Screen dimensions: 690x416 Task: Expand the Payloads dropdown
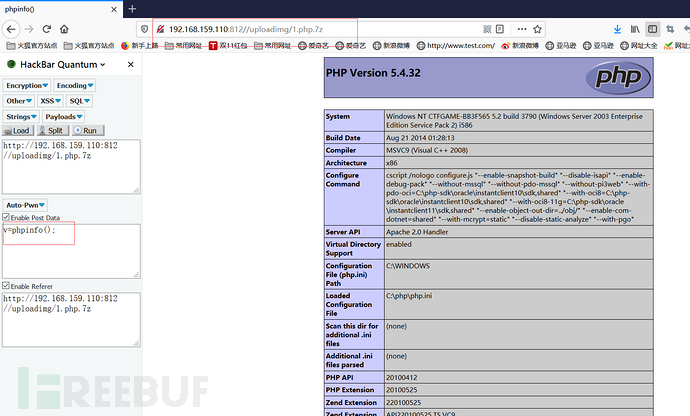click(63, 117)
